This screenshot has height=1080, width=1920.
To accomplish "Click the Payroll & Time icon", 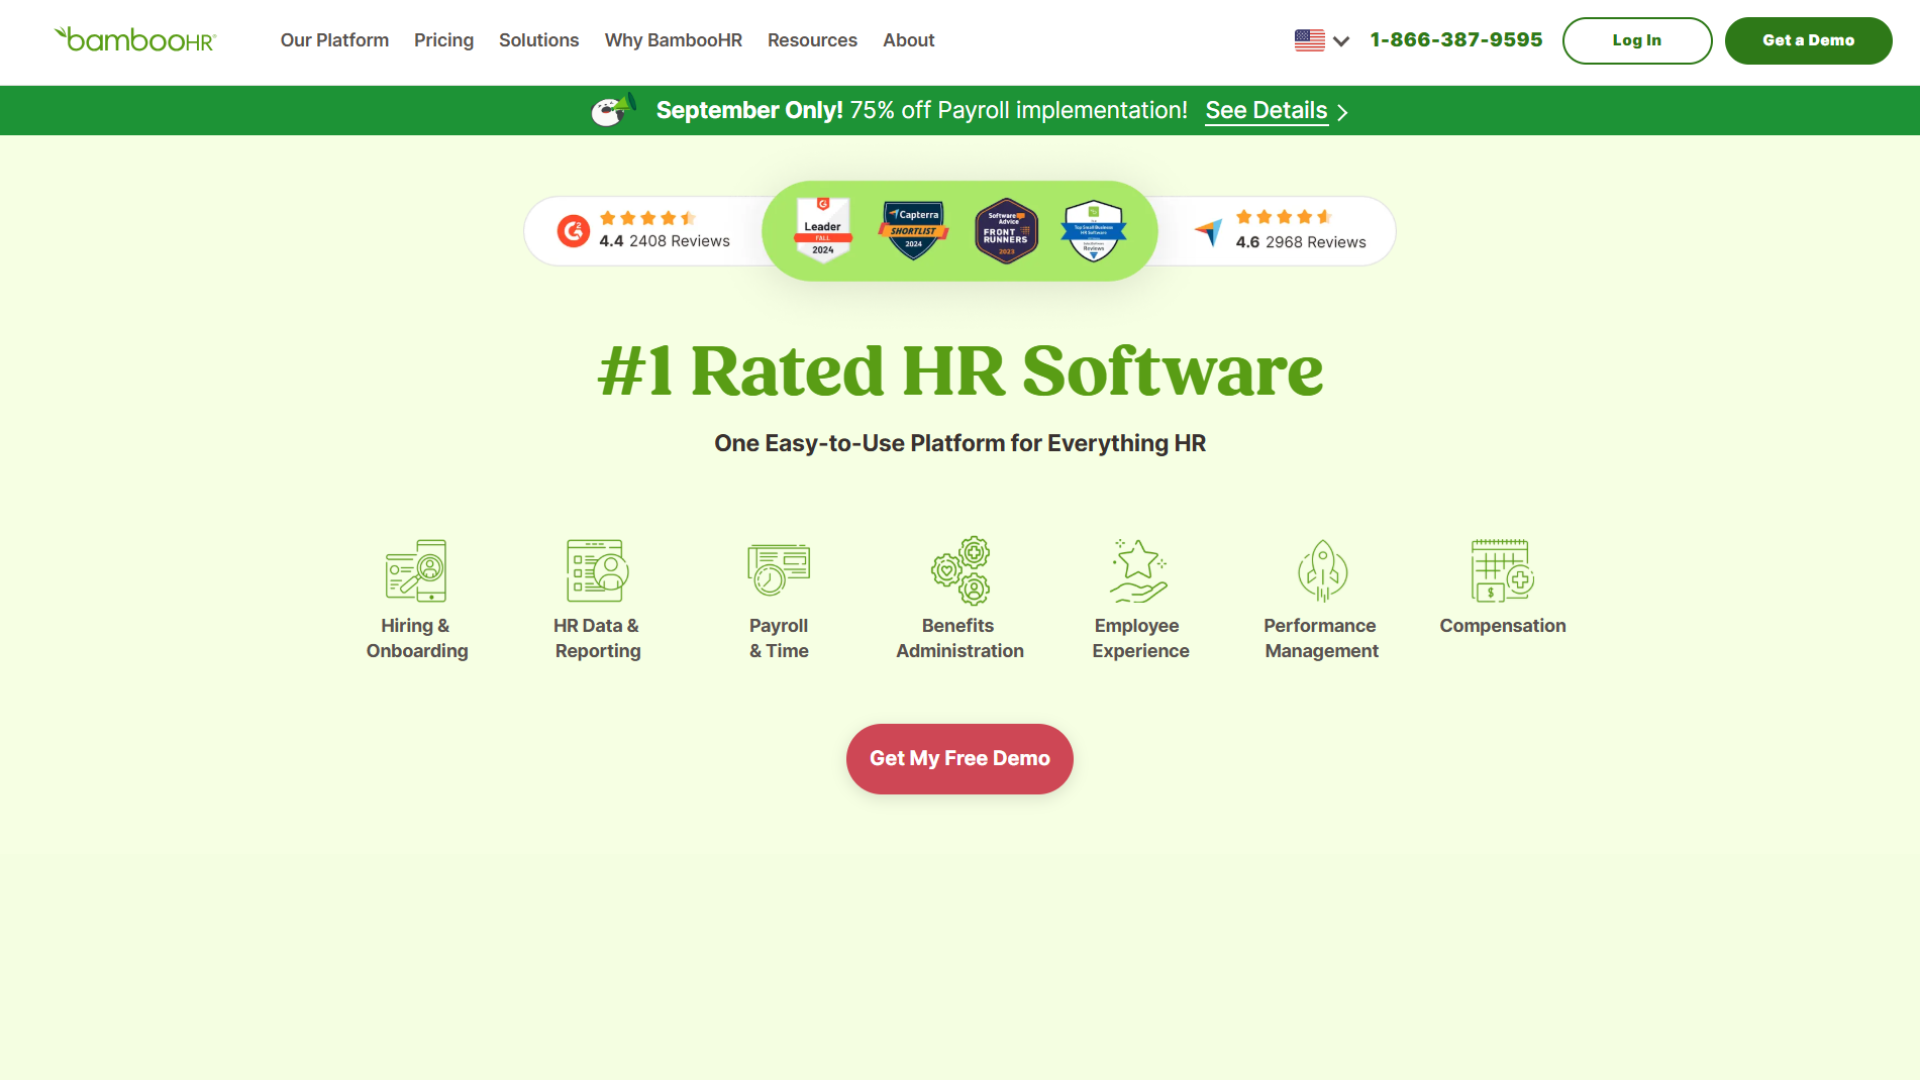I will coord(778,571).
